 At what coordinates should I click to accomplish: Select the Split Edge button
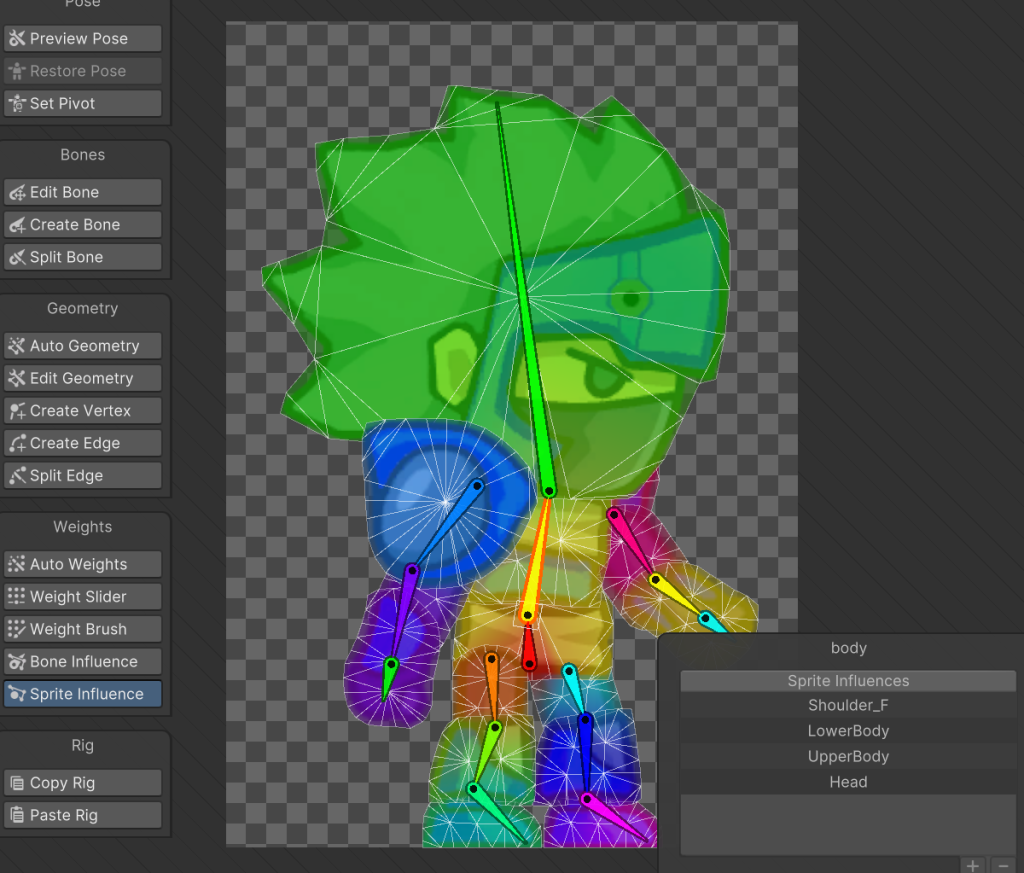tap(82, 476)
